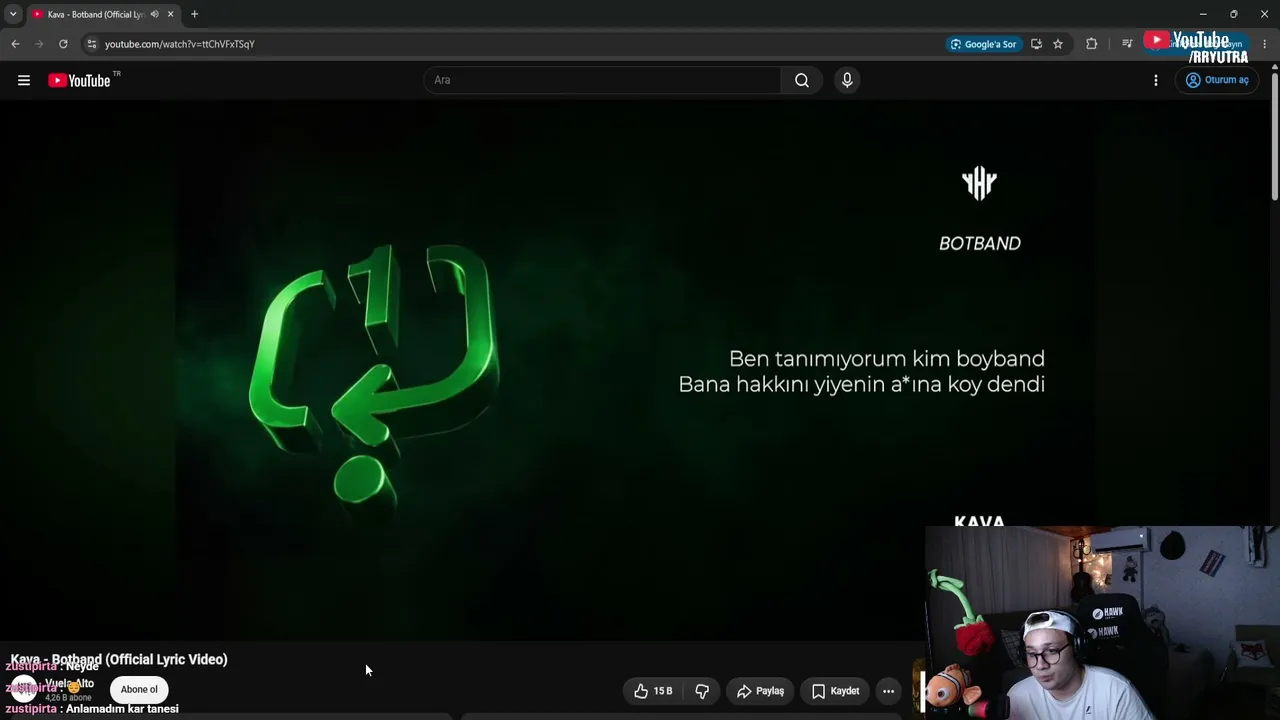
Task: Bookmark this page with the star
Action: point(1058,44)
